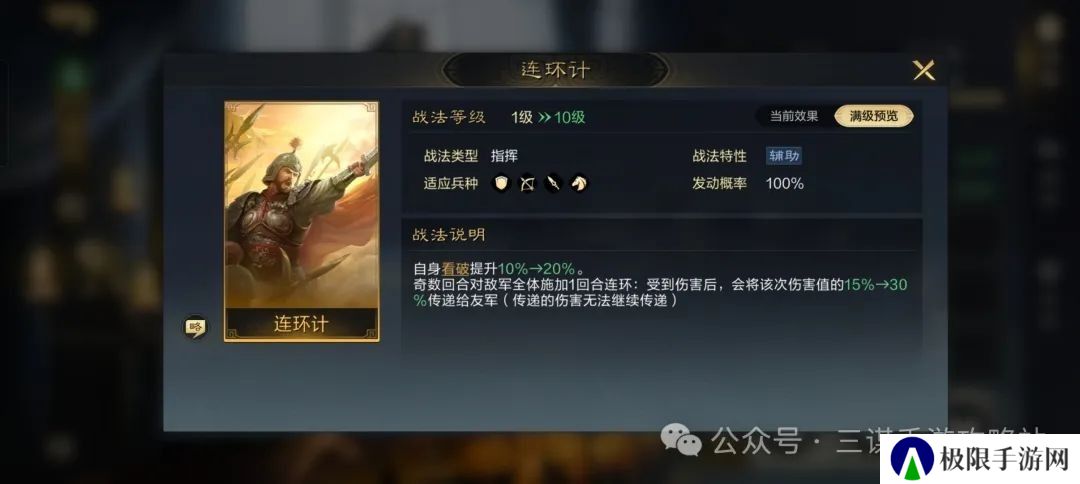
Task: Click the bow archer troop icon
Action: coord(527,184)
